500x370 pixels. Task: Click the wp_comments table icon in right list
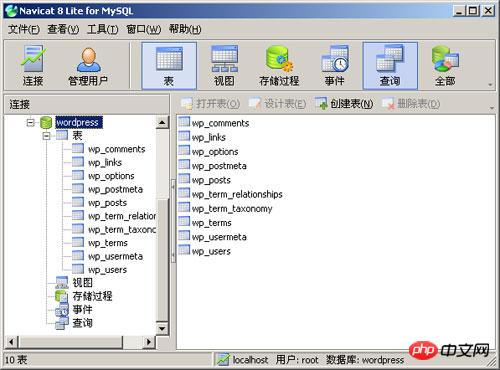[184, 122]
